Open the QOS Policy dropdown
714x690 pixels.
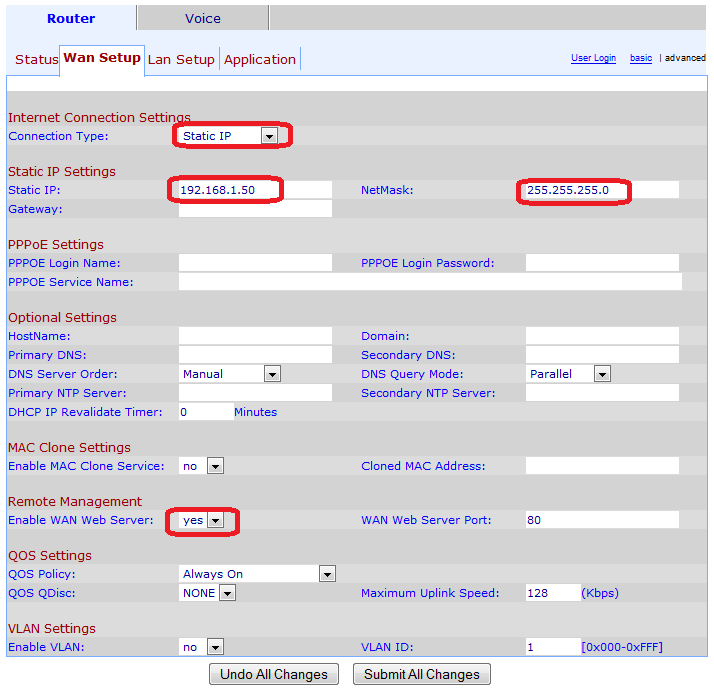pos(257,574)
